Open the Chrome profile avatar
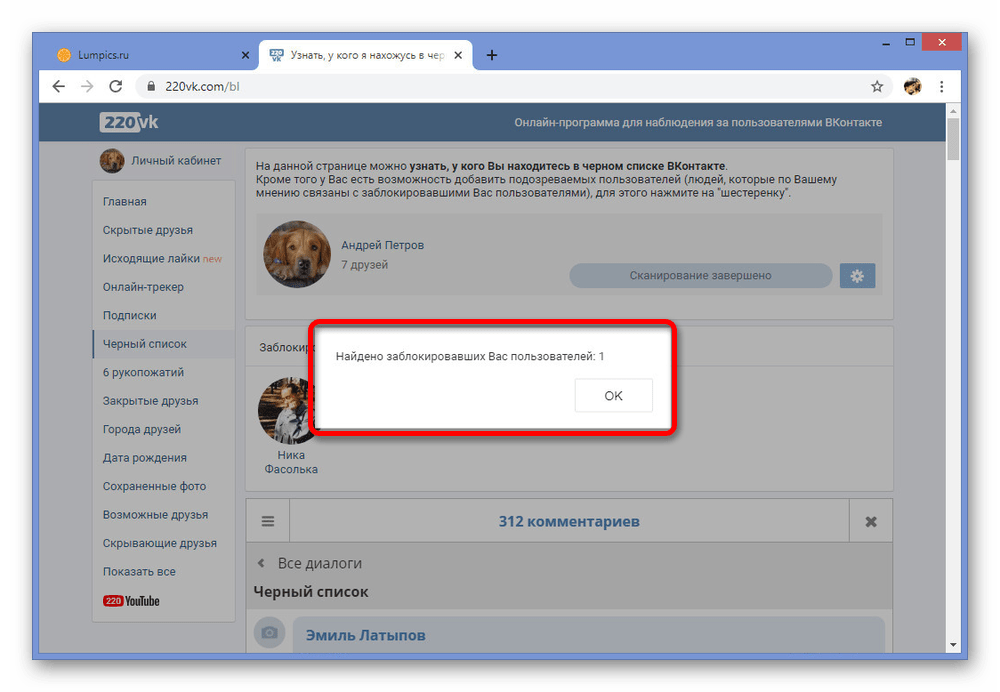 pos(913,86)
